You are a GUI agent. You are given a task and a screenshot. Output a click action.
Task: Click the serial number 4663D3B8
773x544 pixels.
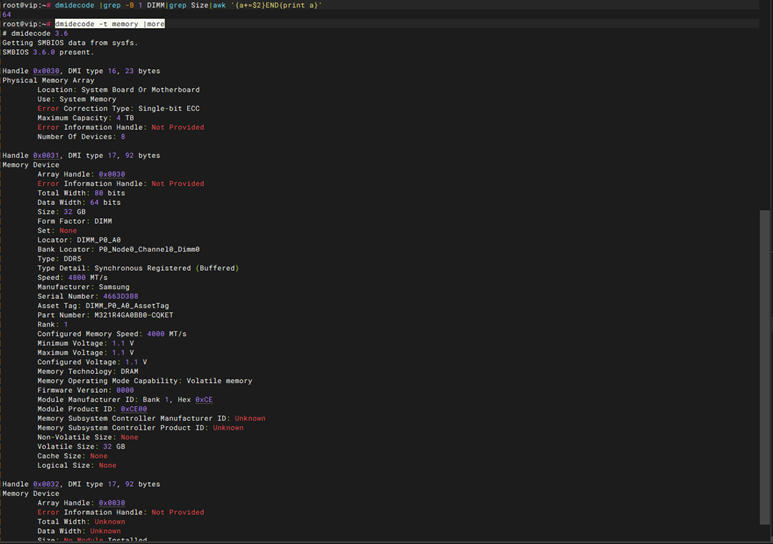120,296
